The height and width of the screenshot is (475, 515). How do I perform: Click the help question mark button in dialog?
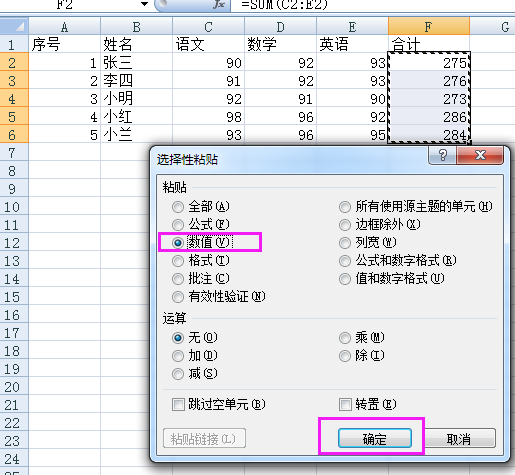pos(443,155)
